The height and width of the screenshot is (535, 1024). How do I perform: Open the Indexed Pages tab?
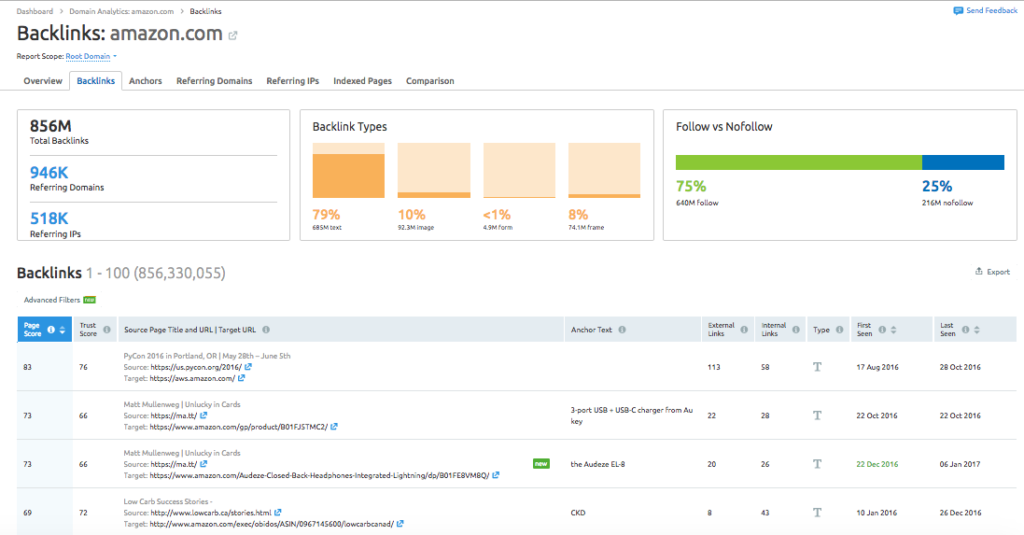[x=362, y=81]
